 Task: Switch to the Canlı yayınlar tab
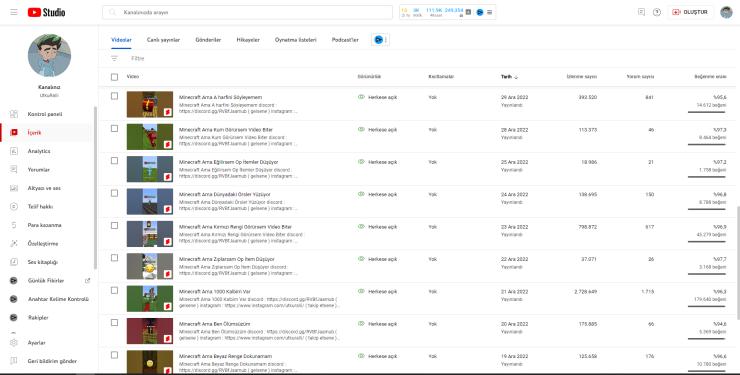click(163, 40)
